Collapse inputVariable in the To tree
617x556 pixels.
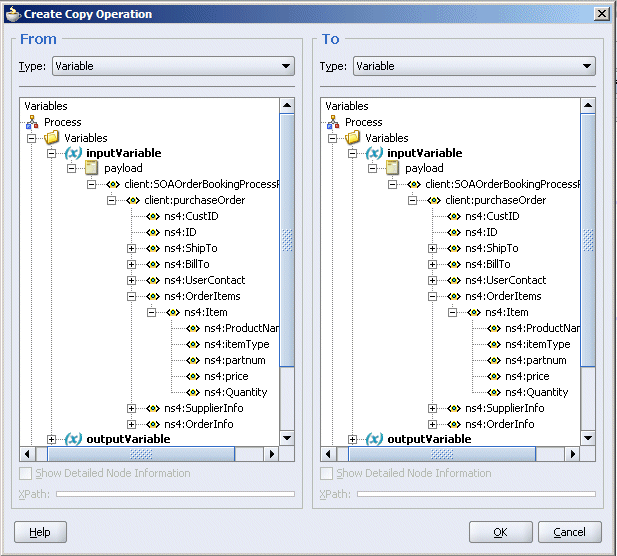(353, 153)
